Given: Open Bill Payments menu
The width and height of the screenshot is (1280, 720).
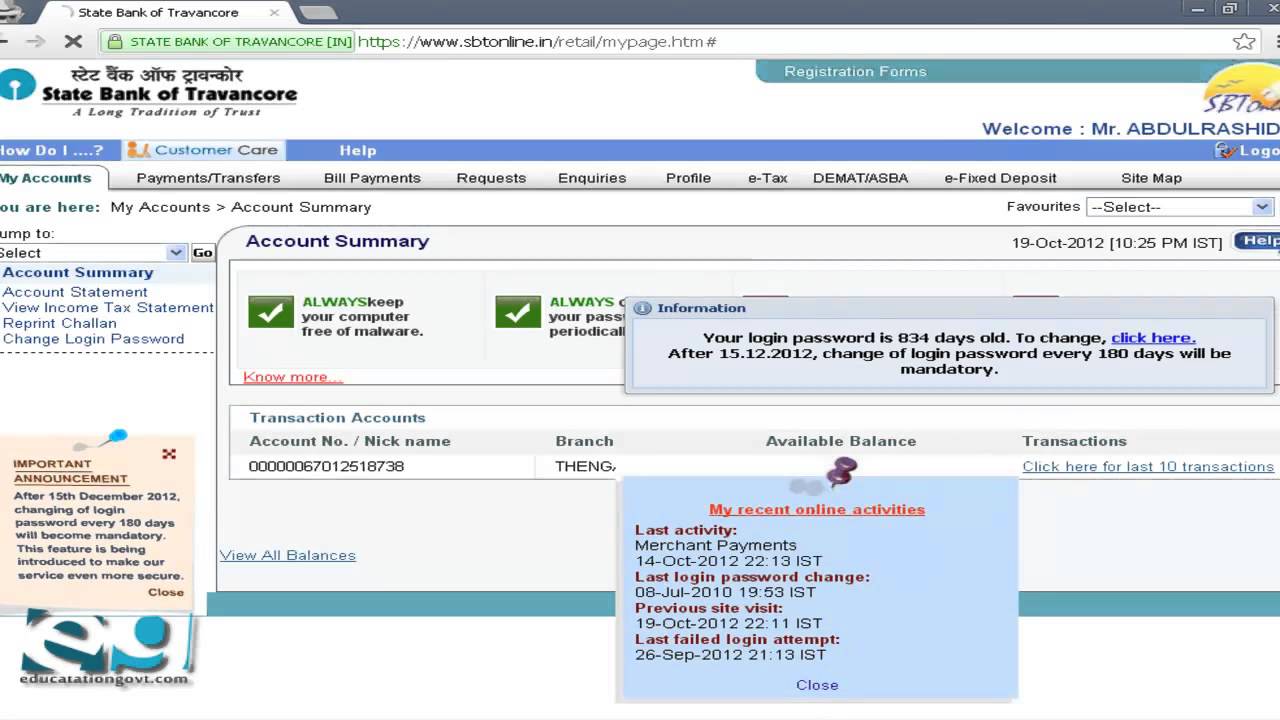Looking at the screenshot, I should (x=372, y=178).
